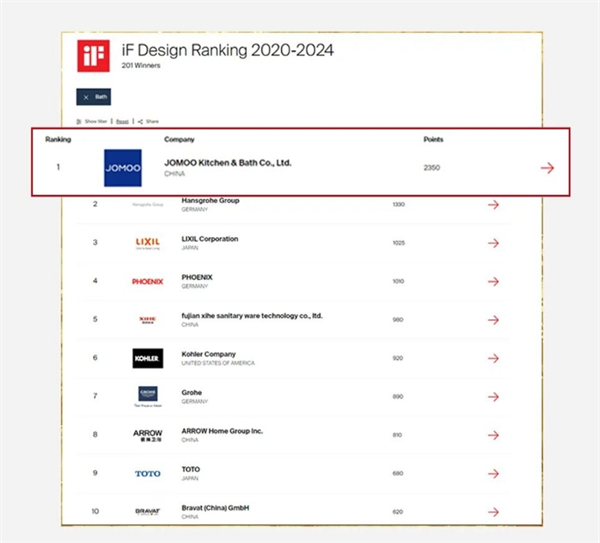Open Kohler Company row arrow
This screenshot has width=600, height=543.
[x=493, y=358]
